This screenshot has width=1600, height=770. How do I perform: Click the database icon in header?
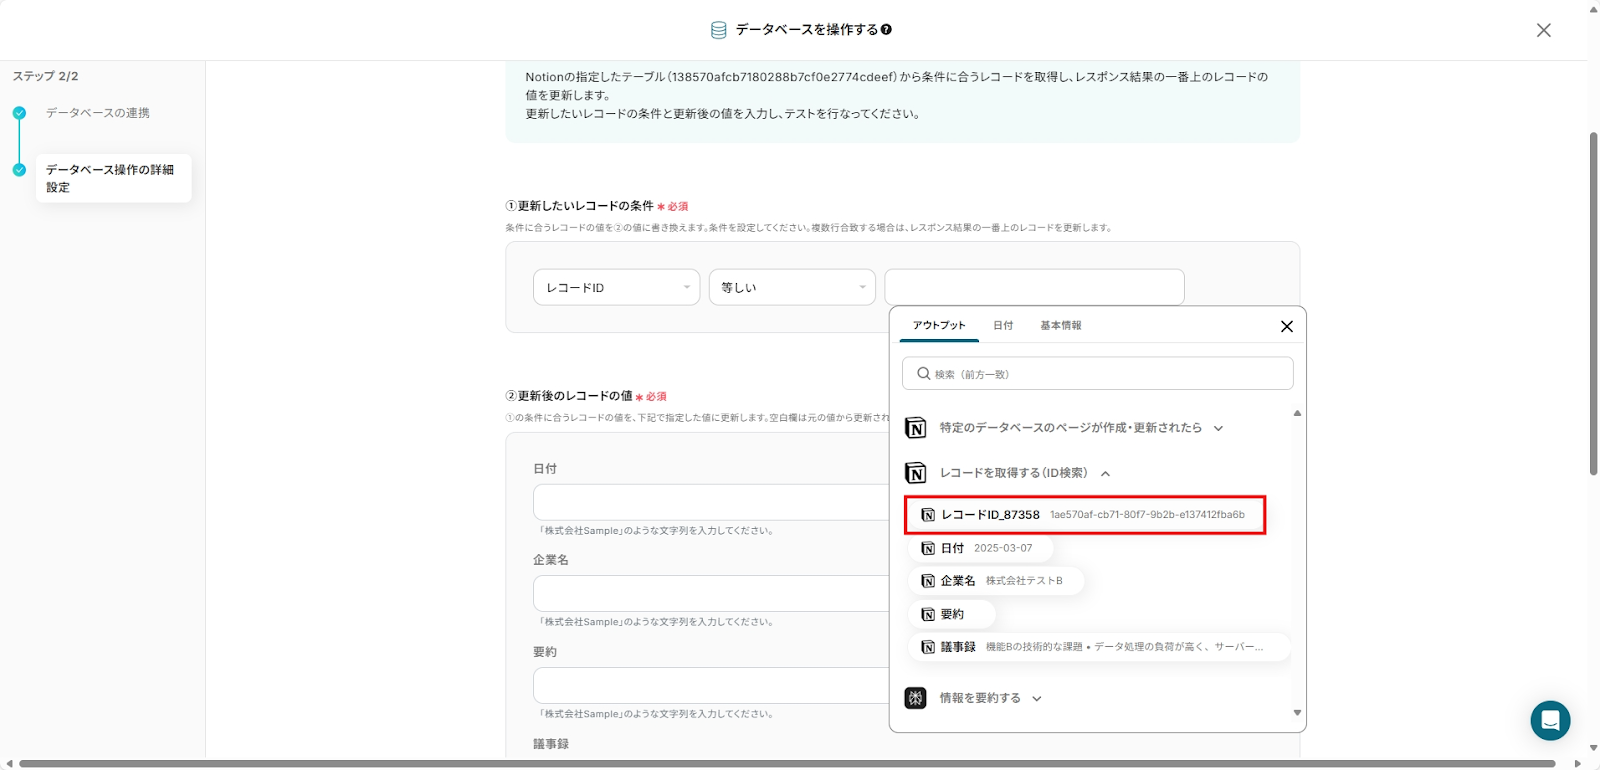[718, 30]
